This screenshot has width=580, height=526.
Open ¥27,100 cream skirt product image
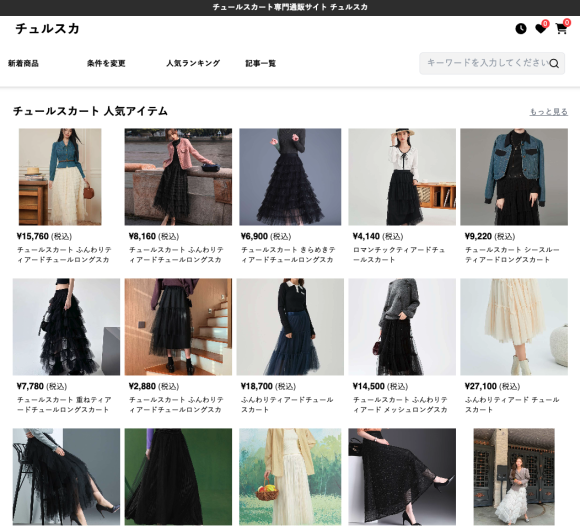[514, 327]
